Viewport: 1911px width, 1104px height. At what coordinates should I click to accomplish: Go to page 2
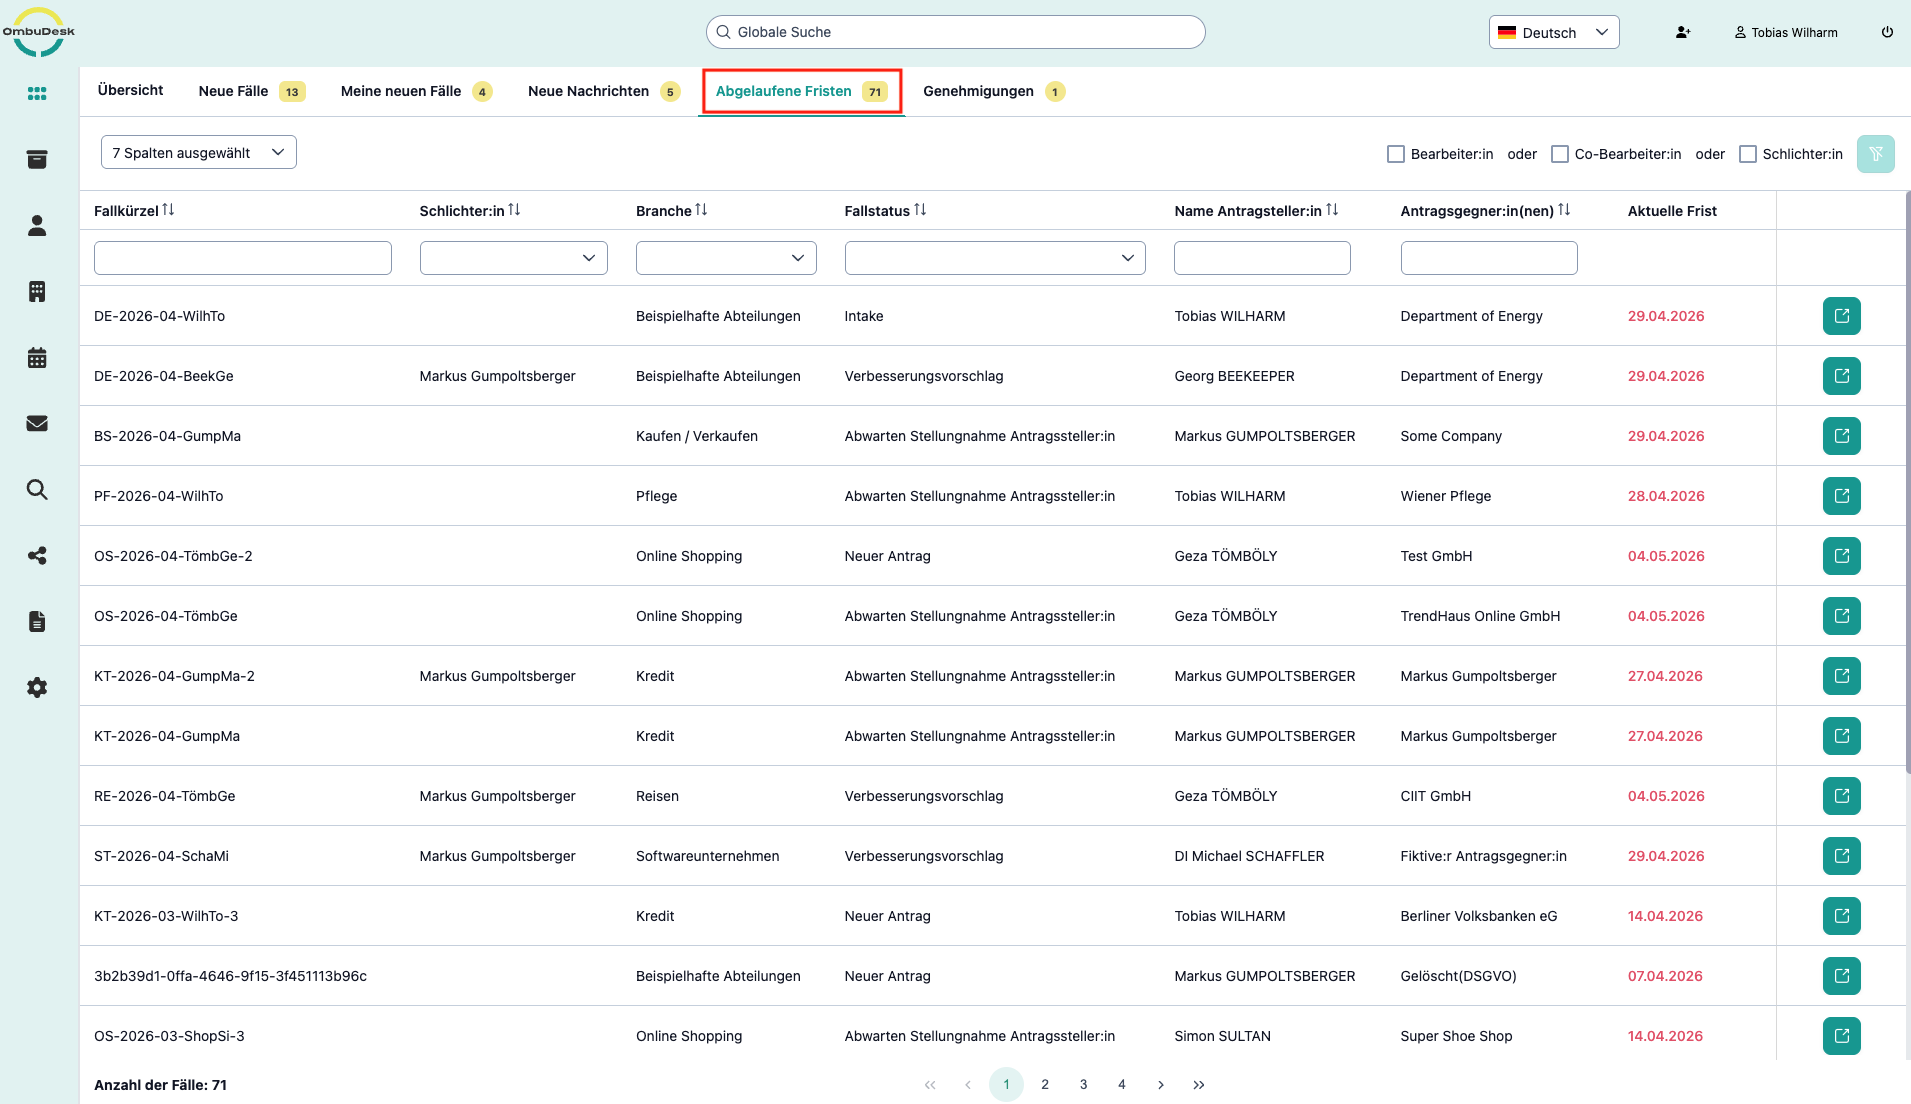click(1045, 1084)
